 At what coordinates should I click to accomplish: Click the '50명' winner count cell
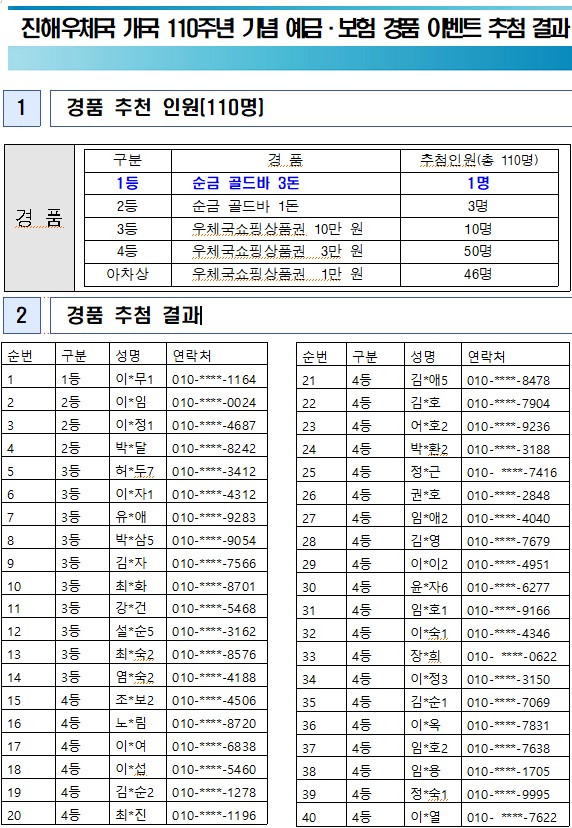(x=478, y=251)
